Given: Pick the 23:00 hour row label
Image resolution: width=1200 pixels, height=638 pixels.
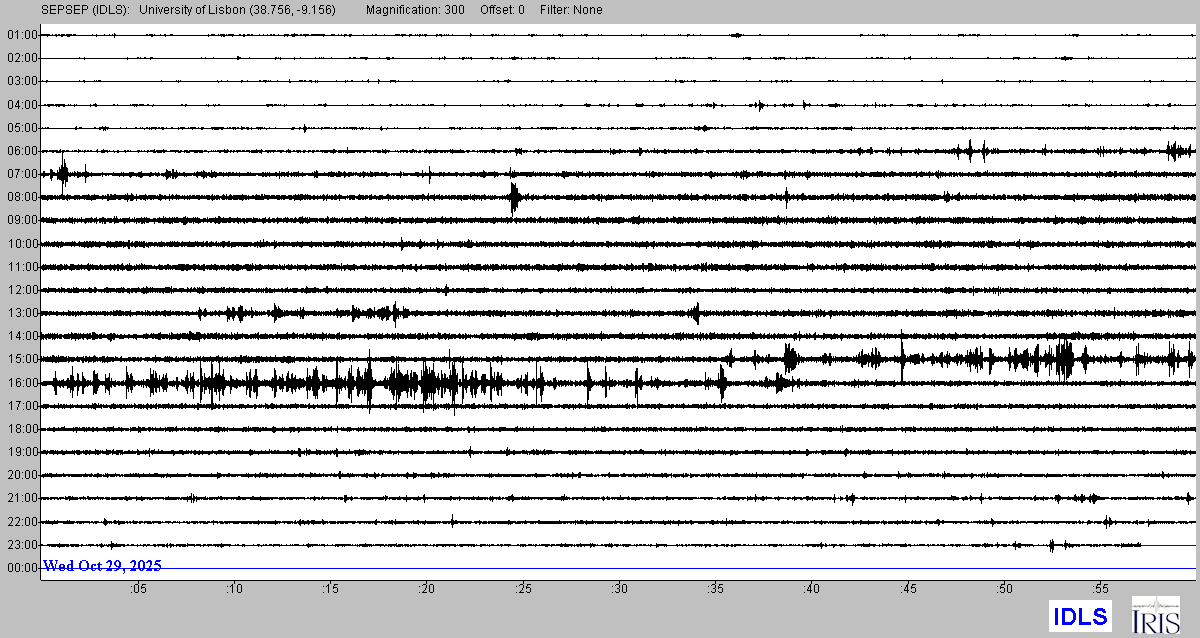Looking at the screenshot, I should (21, 545).
